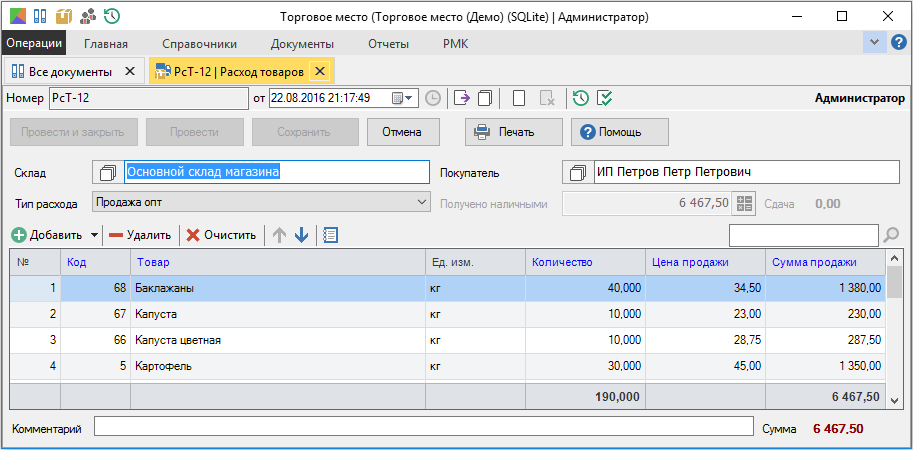Click the copy document icon in toolbar
Image resolution: width=913 pixels, height=450 pixels.
click(x=485, y=98)
